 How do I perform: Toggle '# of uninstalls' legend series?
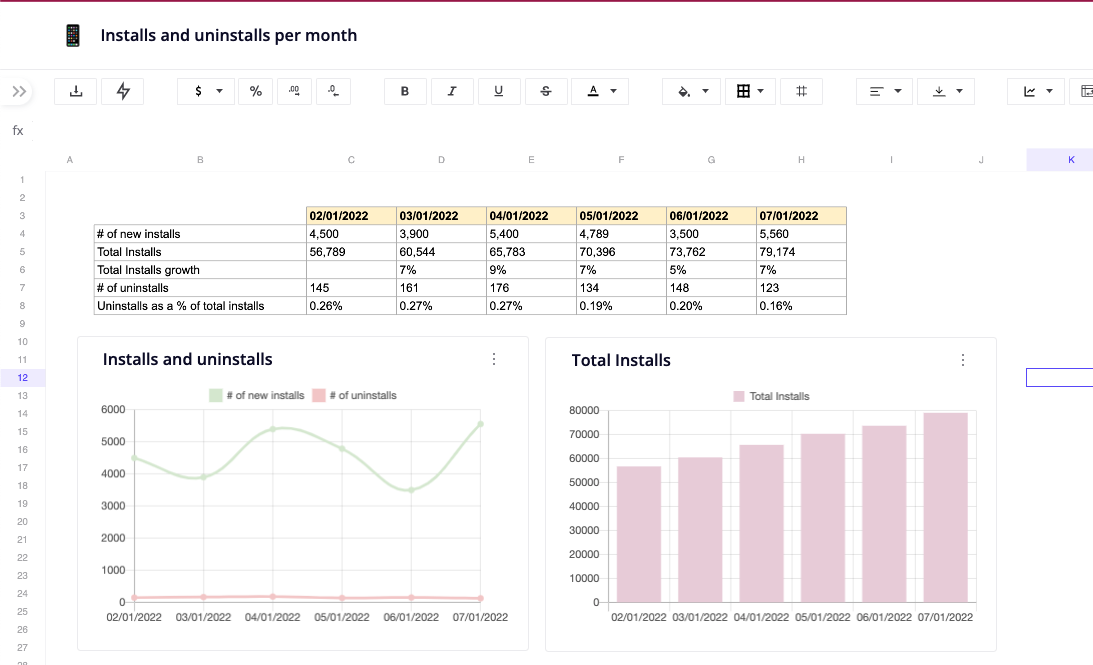point(354,395)
